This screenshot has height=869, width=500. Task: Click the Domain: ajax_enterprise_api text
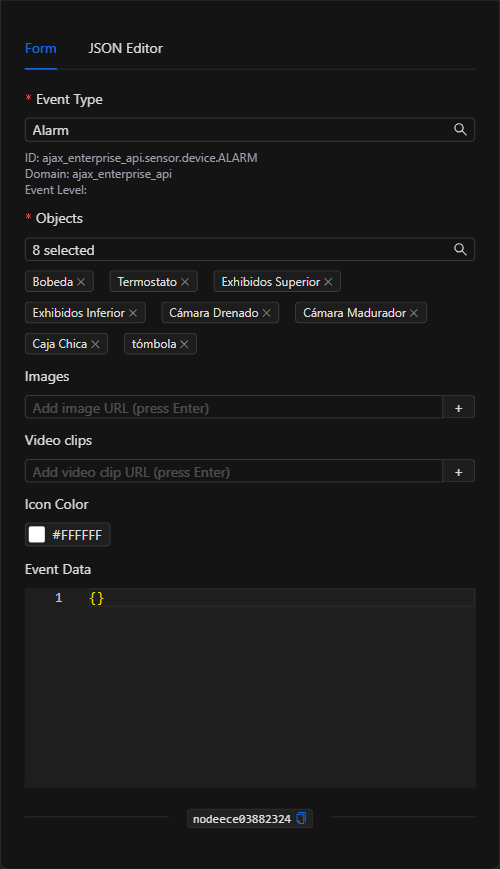98,174
